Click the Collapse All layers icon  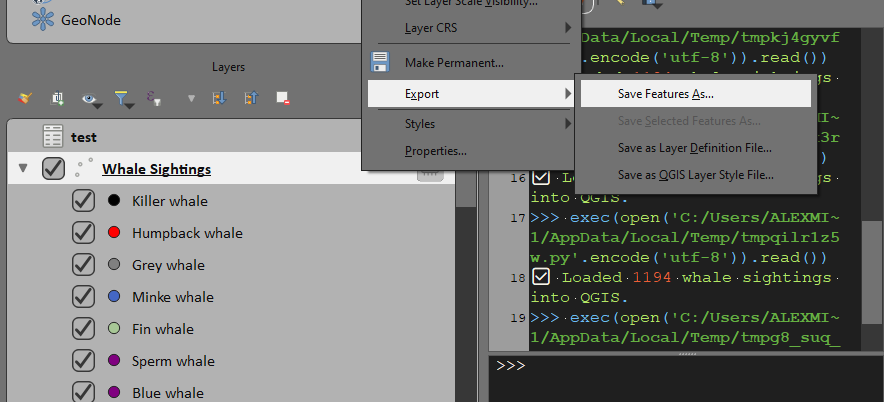(251, 99)
